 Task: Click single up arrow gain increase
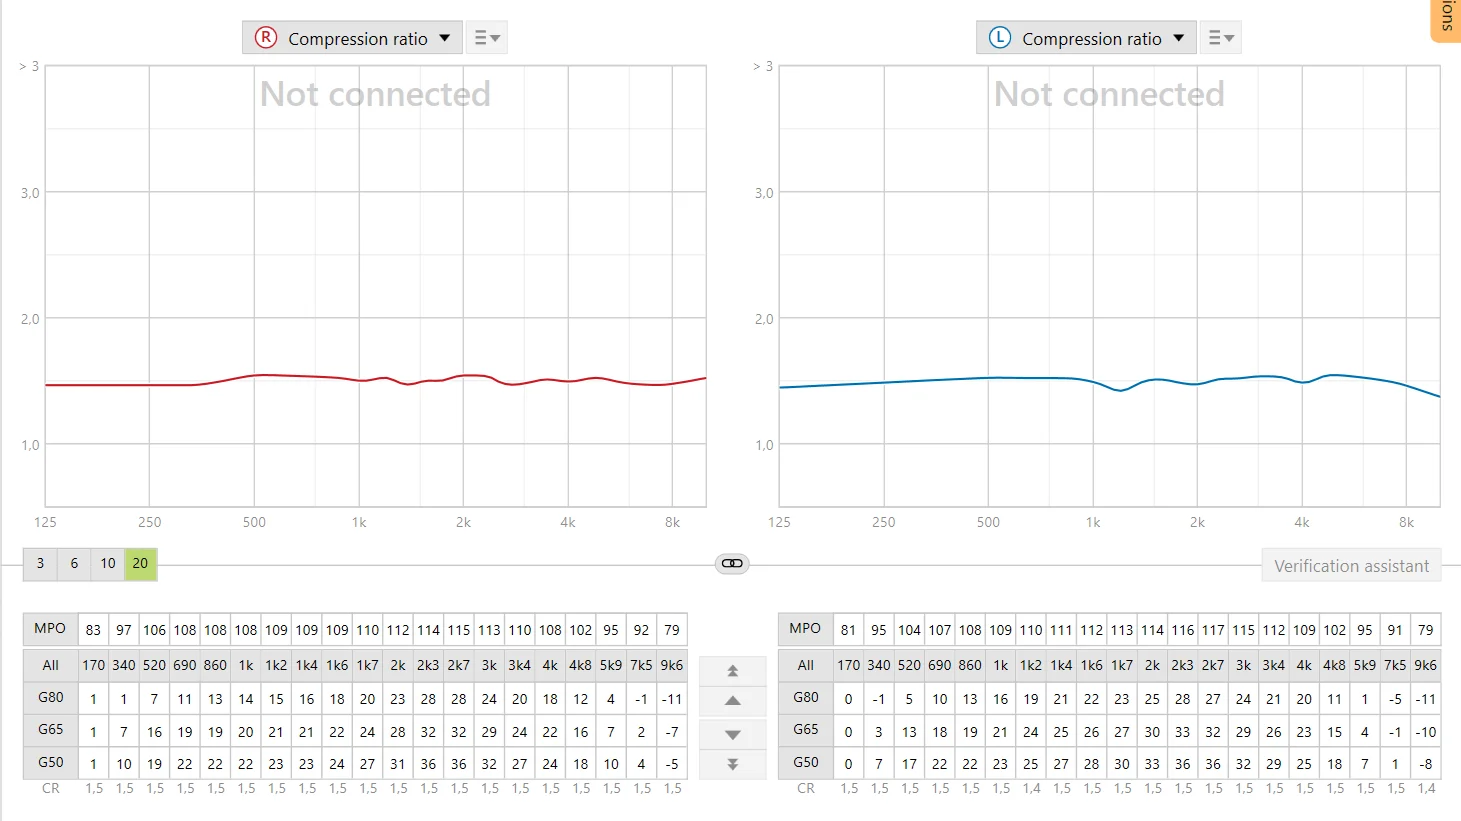pyautogui.click(x=732, y=701)
